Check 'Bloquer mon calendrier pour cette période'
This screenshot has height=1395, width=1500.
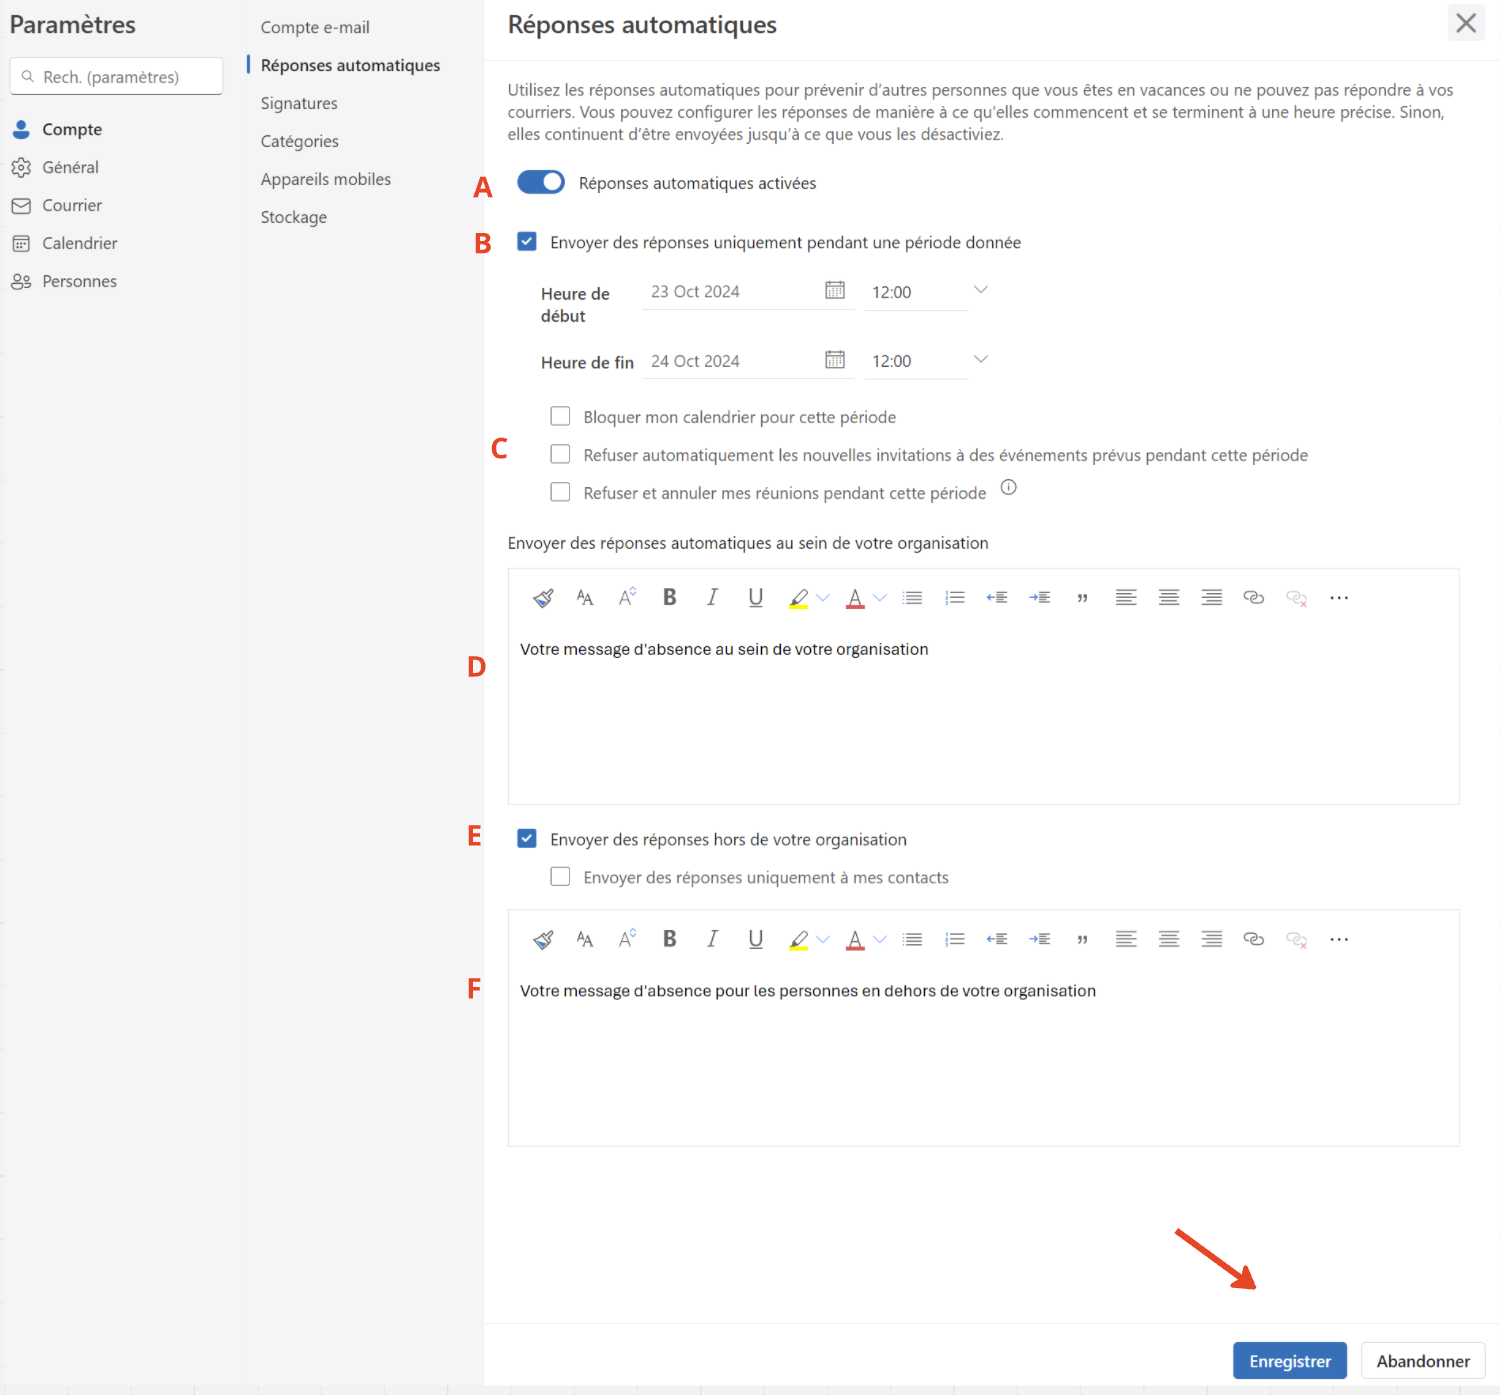[x=561, y=416]
